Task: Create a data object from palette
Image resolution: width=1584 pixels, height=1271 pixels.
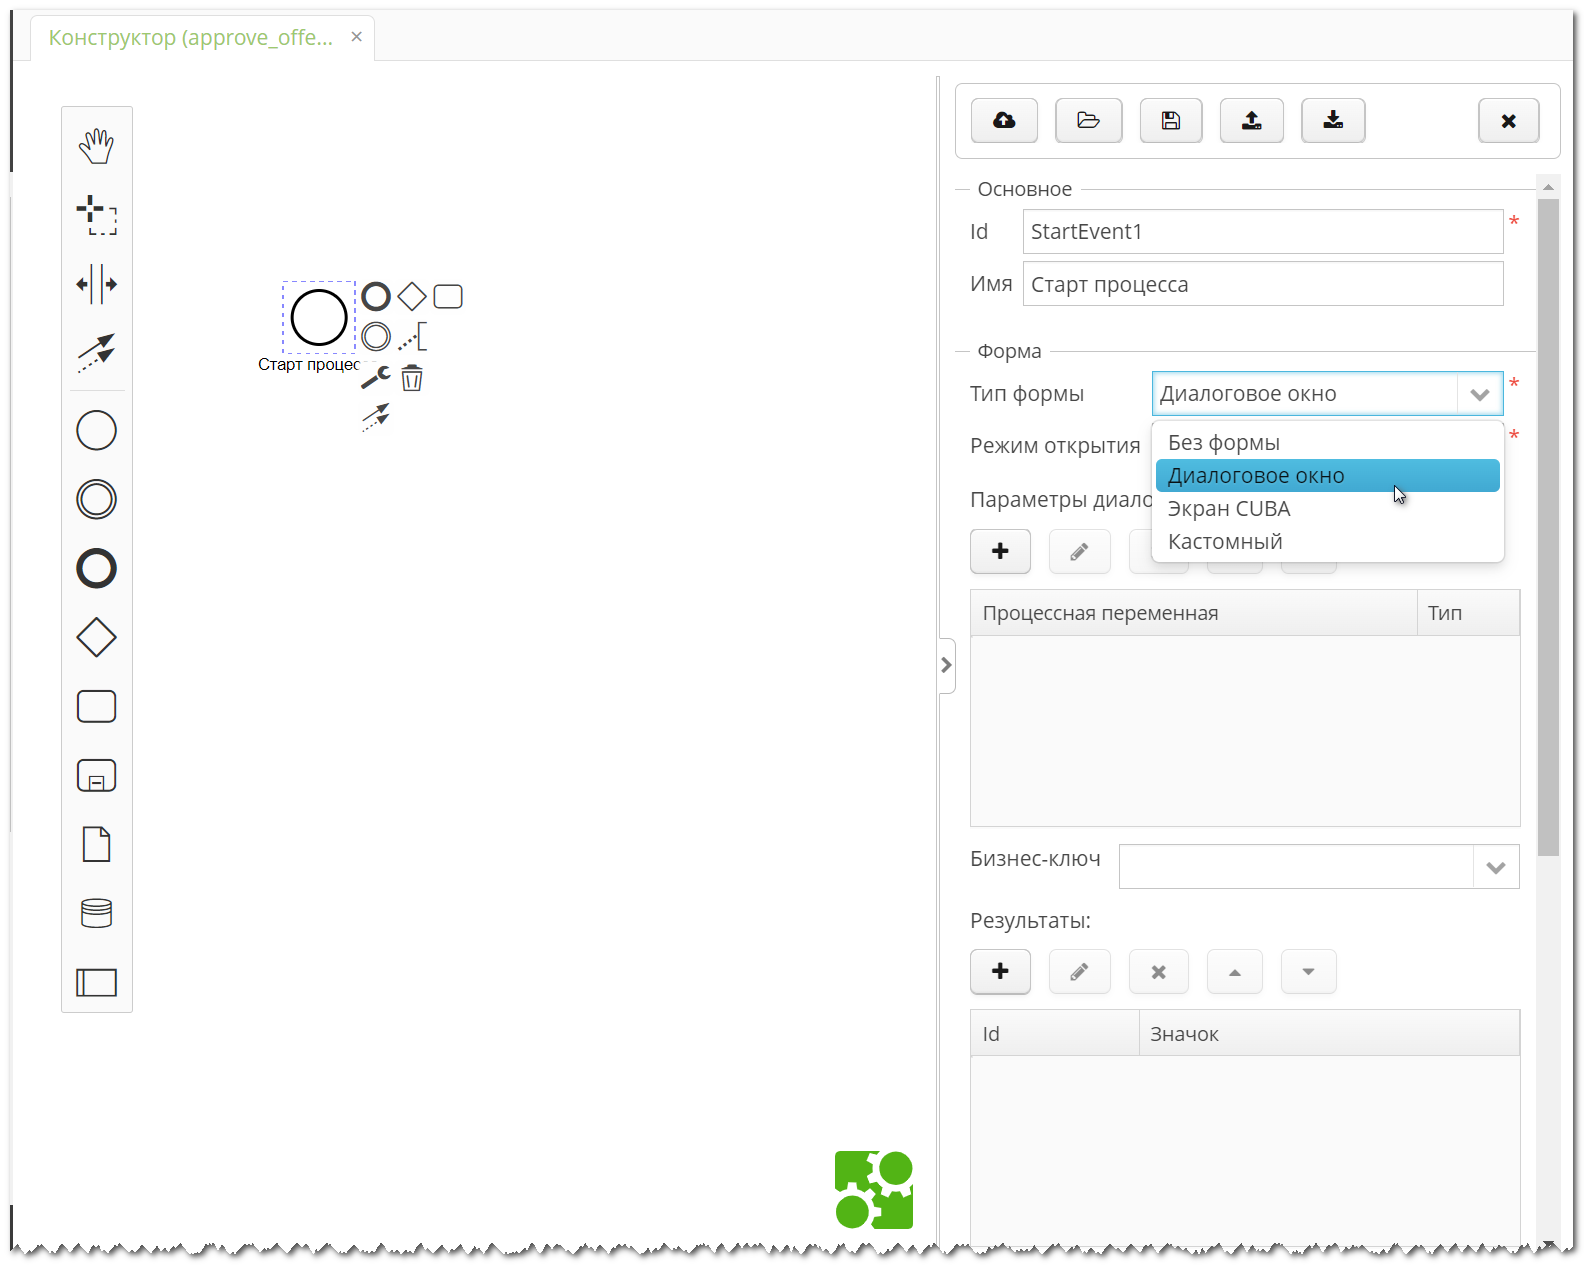Action: (97, 844)
